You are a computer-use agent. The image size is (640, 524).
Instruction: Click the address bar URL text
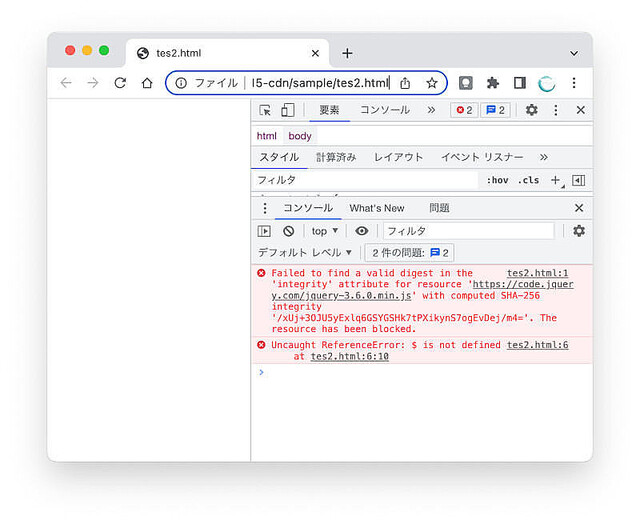(320, 83)
